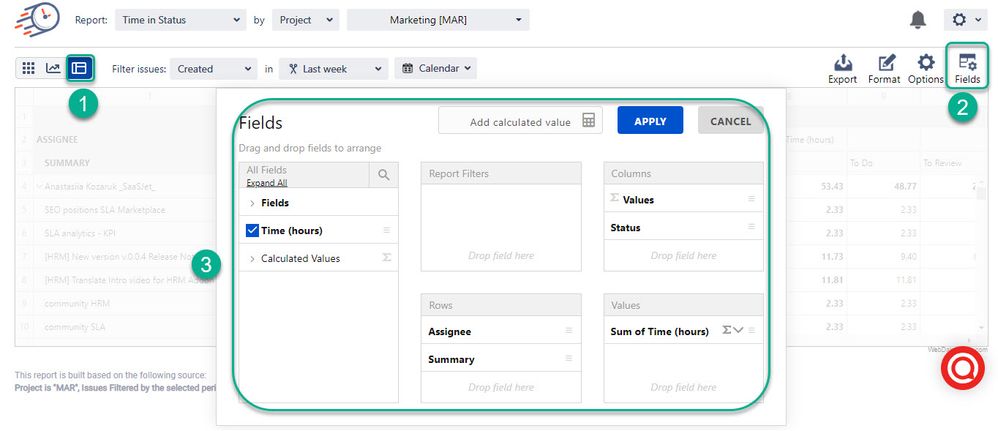Open aggregation menu for Sum of Time (hours)
Viewport: 998px width, 431px height.
733,330
